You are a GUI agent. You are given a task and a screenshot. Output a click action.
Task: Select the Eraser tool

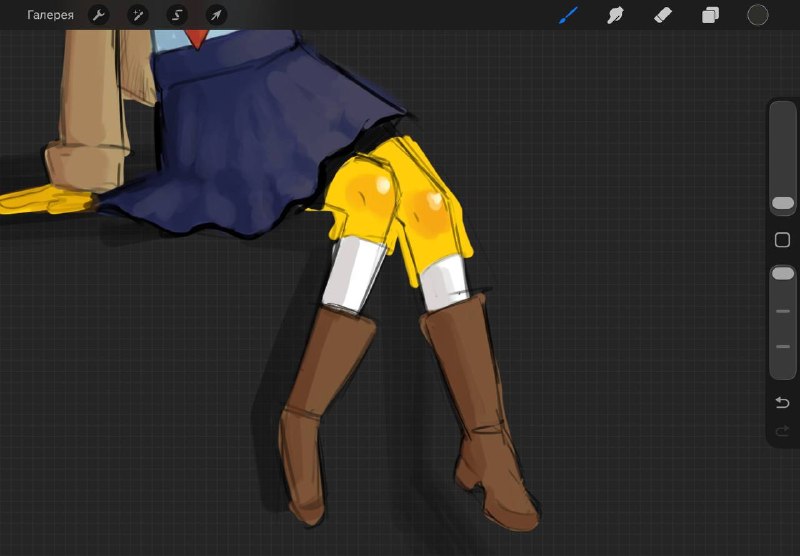tap(663, 15)
